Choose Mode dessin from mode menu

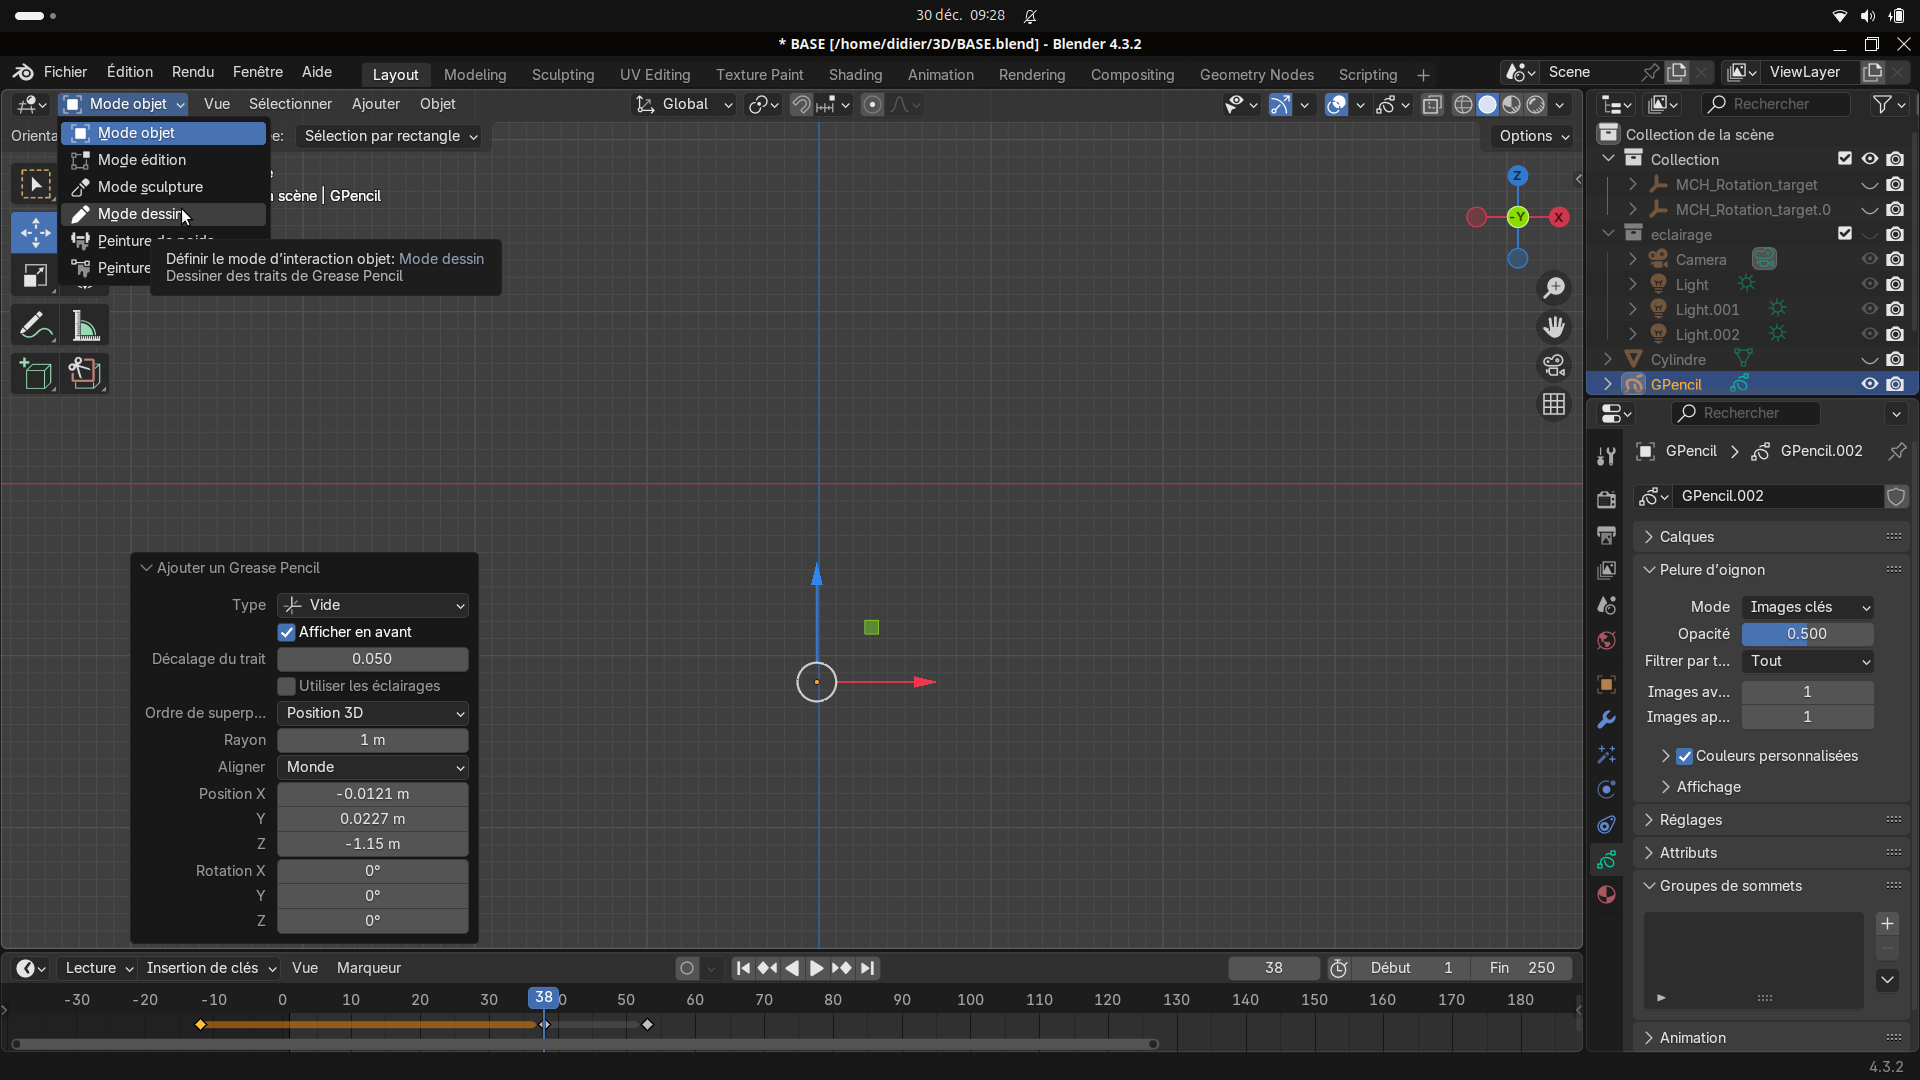click(x=142, y=214)
